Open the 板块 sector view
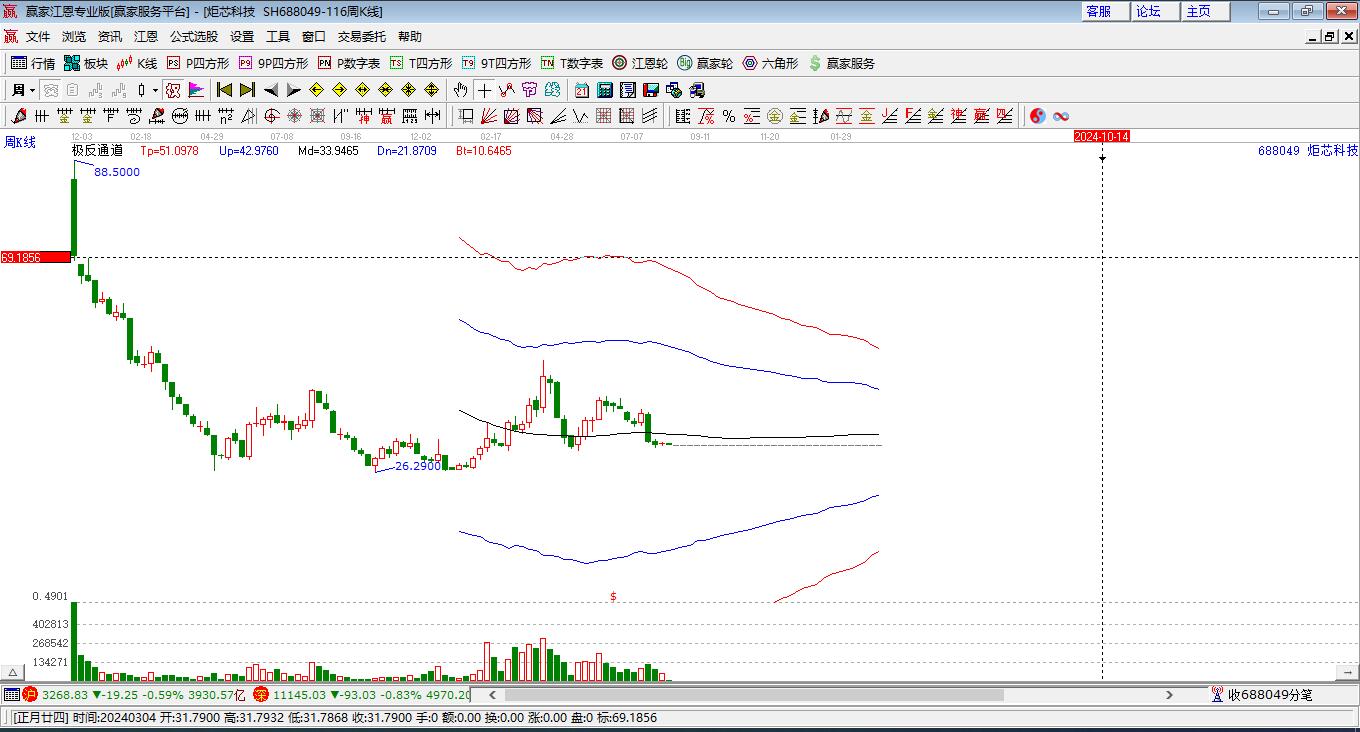This screenshot has height=732, width=1360. pyautogui.click(x=86, y=63)
